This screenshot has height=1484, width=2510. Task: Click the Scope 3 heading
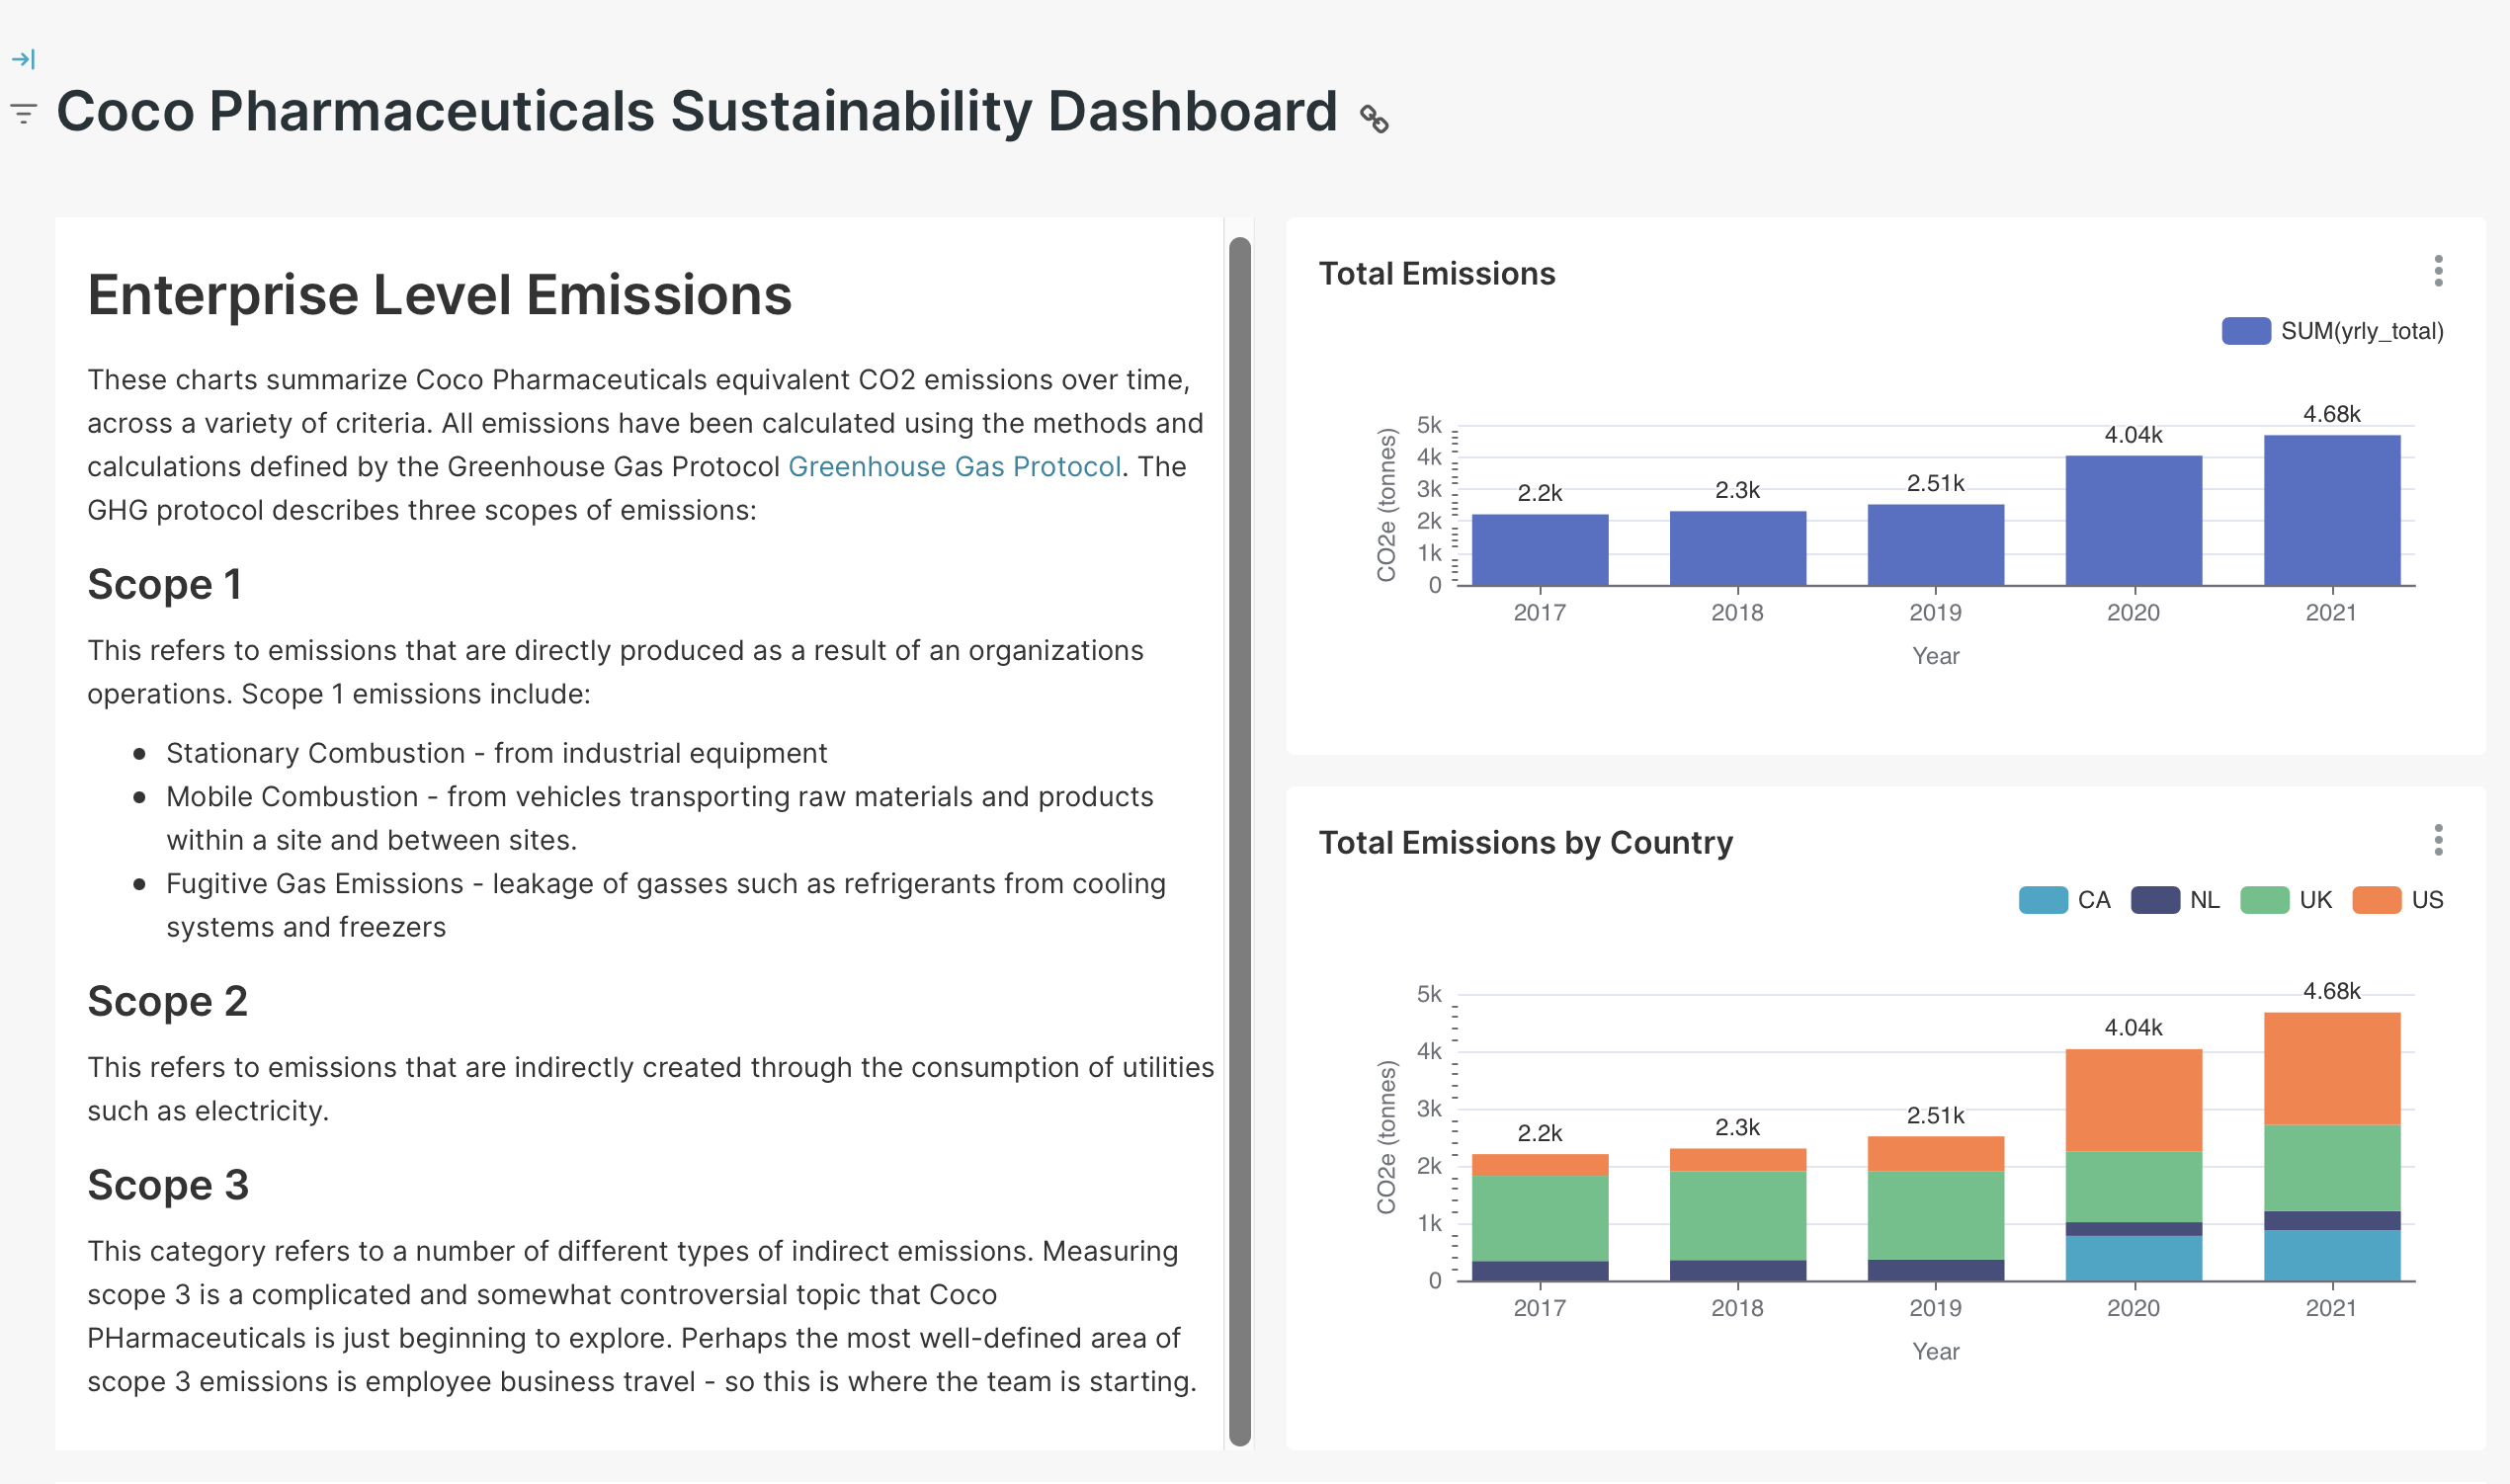click(168, 1186)
